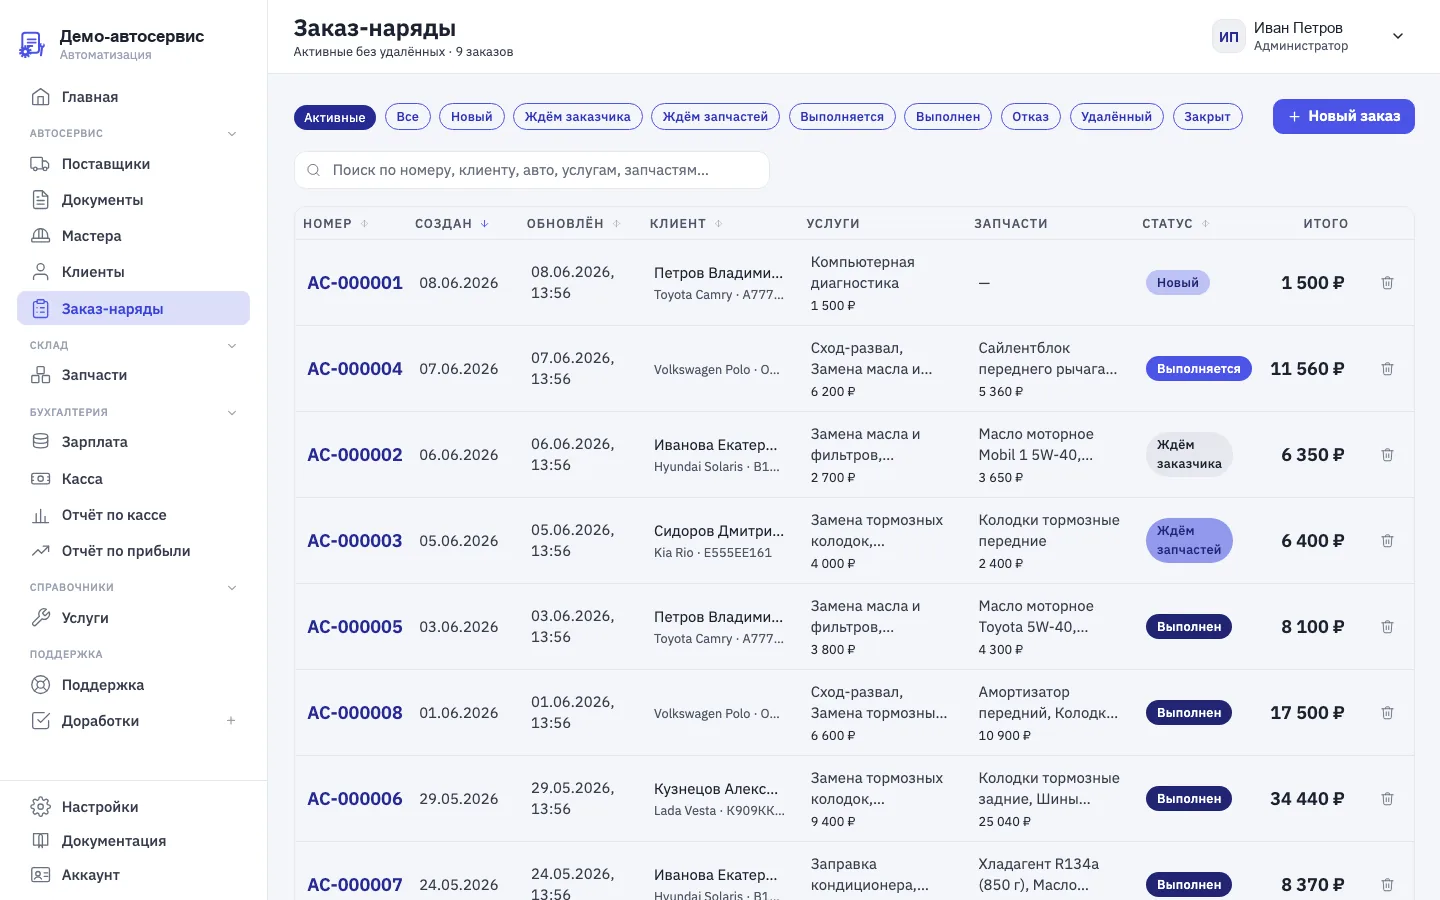The height and width of the screenshot is (900, 1440).
Task: Click the plus icon next to Доработки
Action: [231, 721]
